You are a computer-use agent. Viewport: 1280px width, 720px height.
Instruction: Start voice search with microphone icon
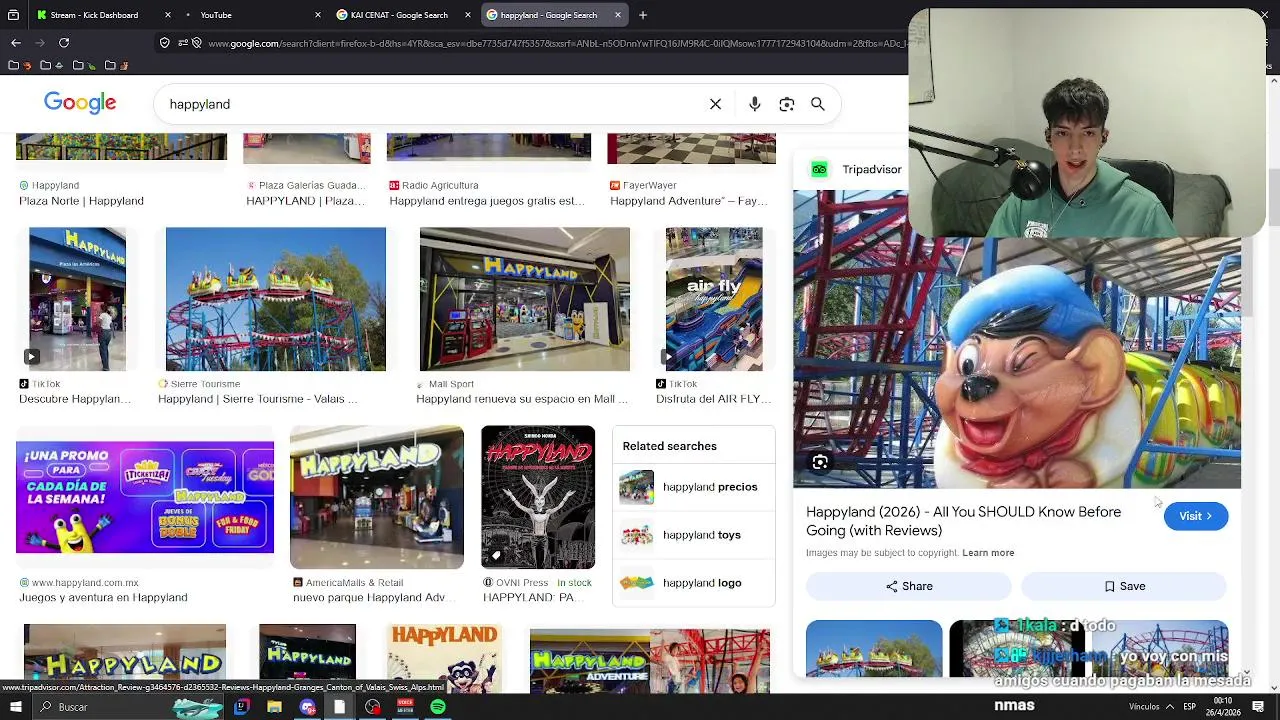(x=755, y=104)
